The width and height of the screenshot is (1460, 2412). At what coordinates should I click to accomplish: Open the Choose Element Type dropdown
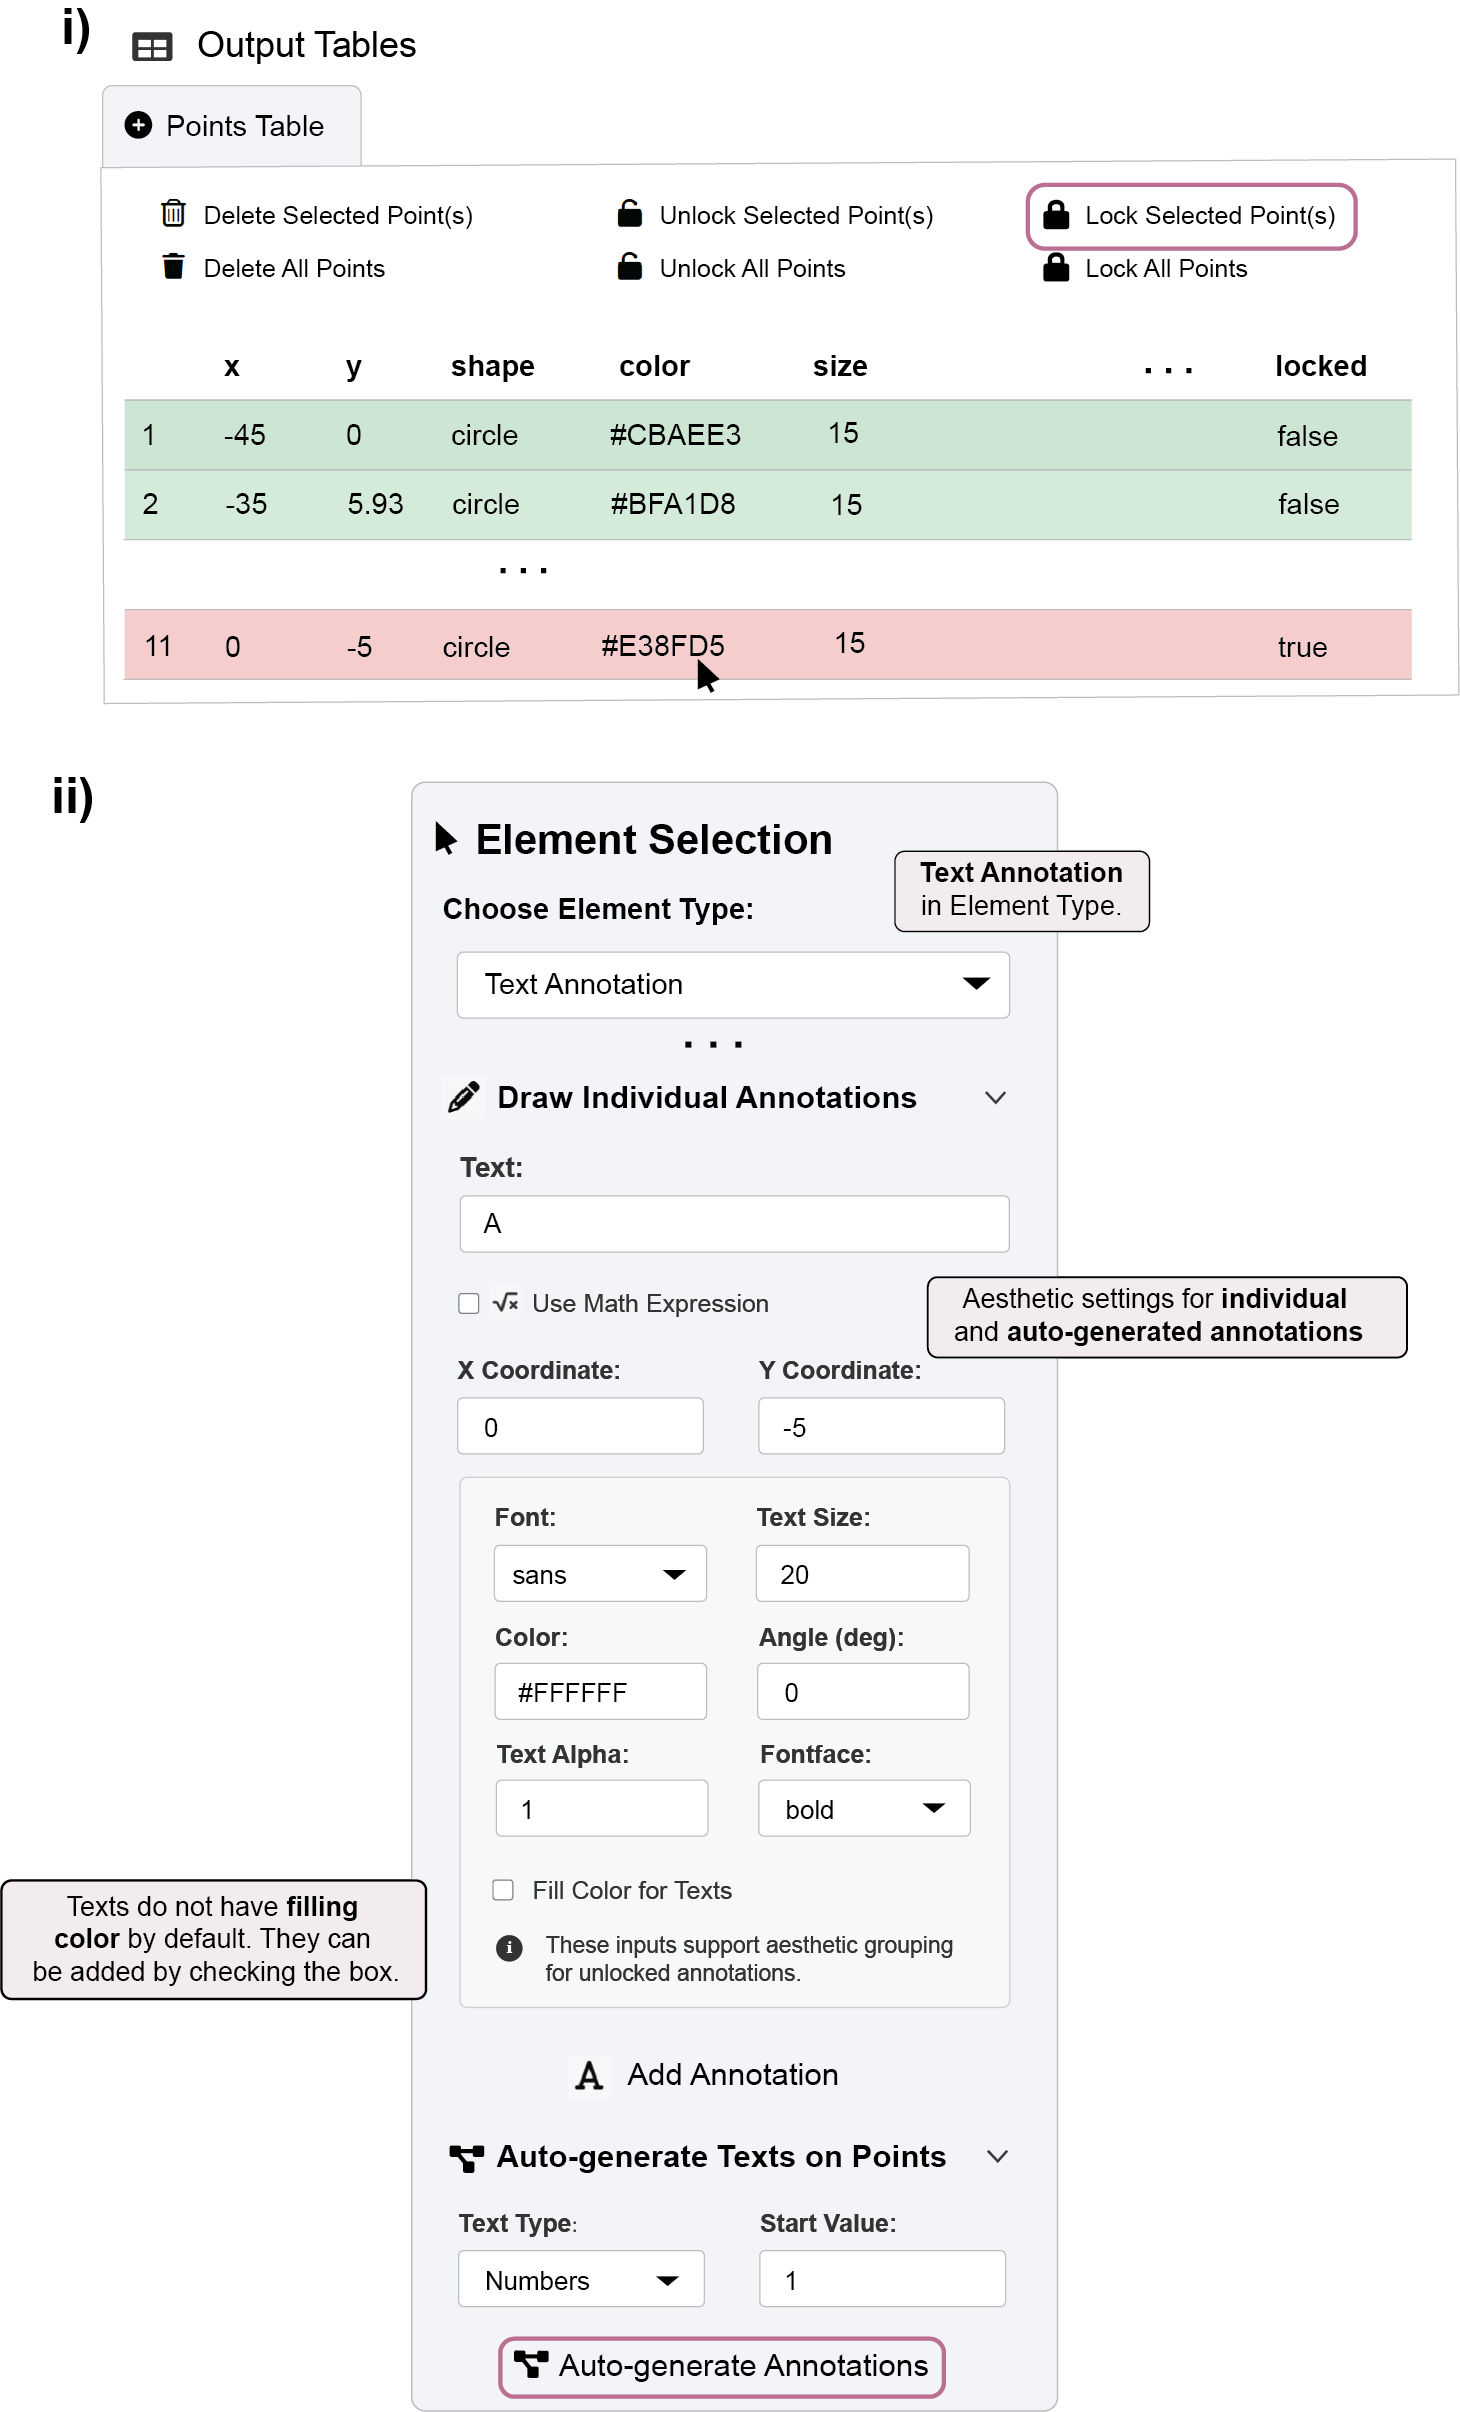[x=732, y=984]
